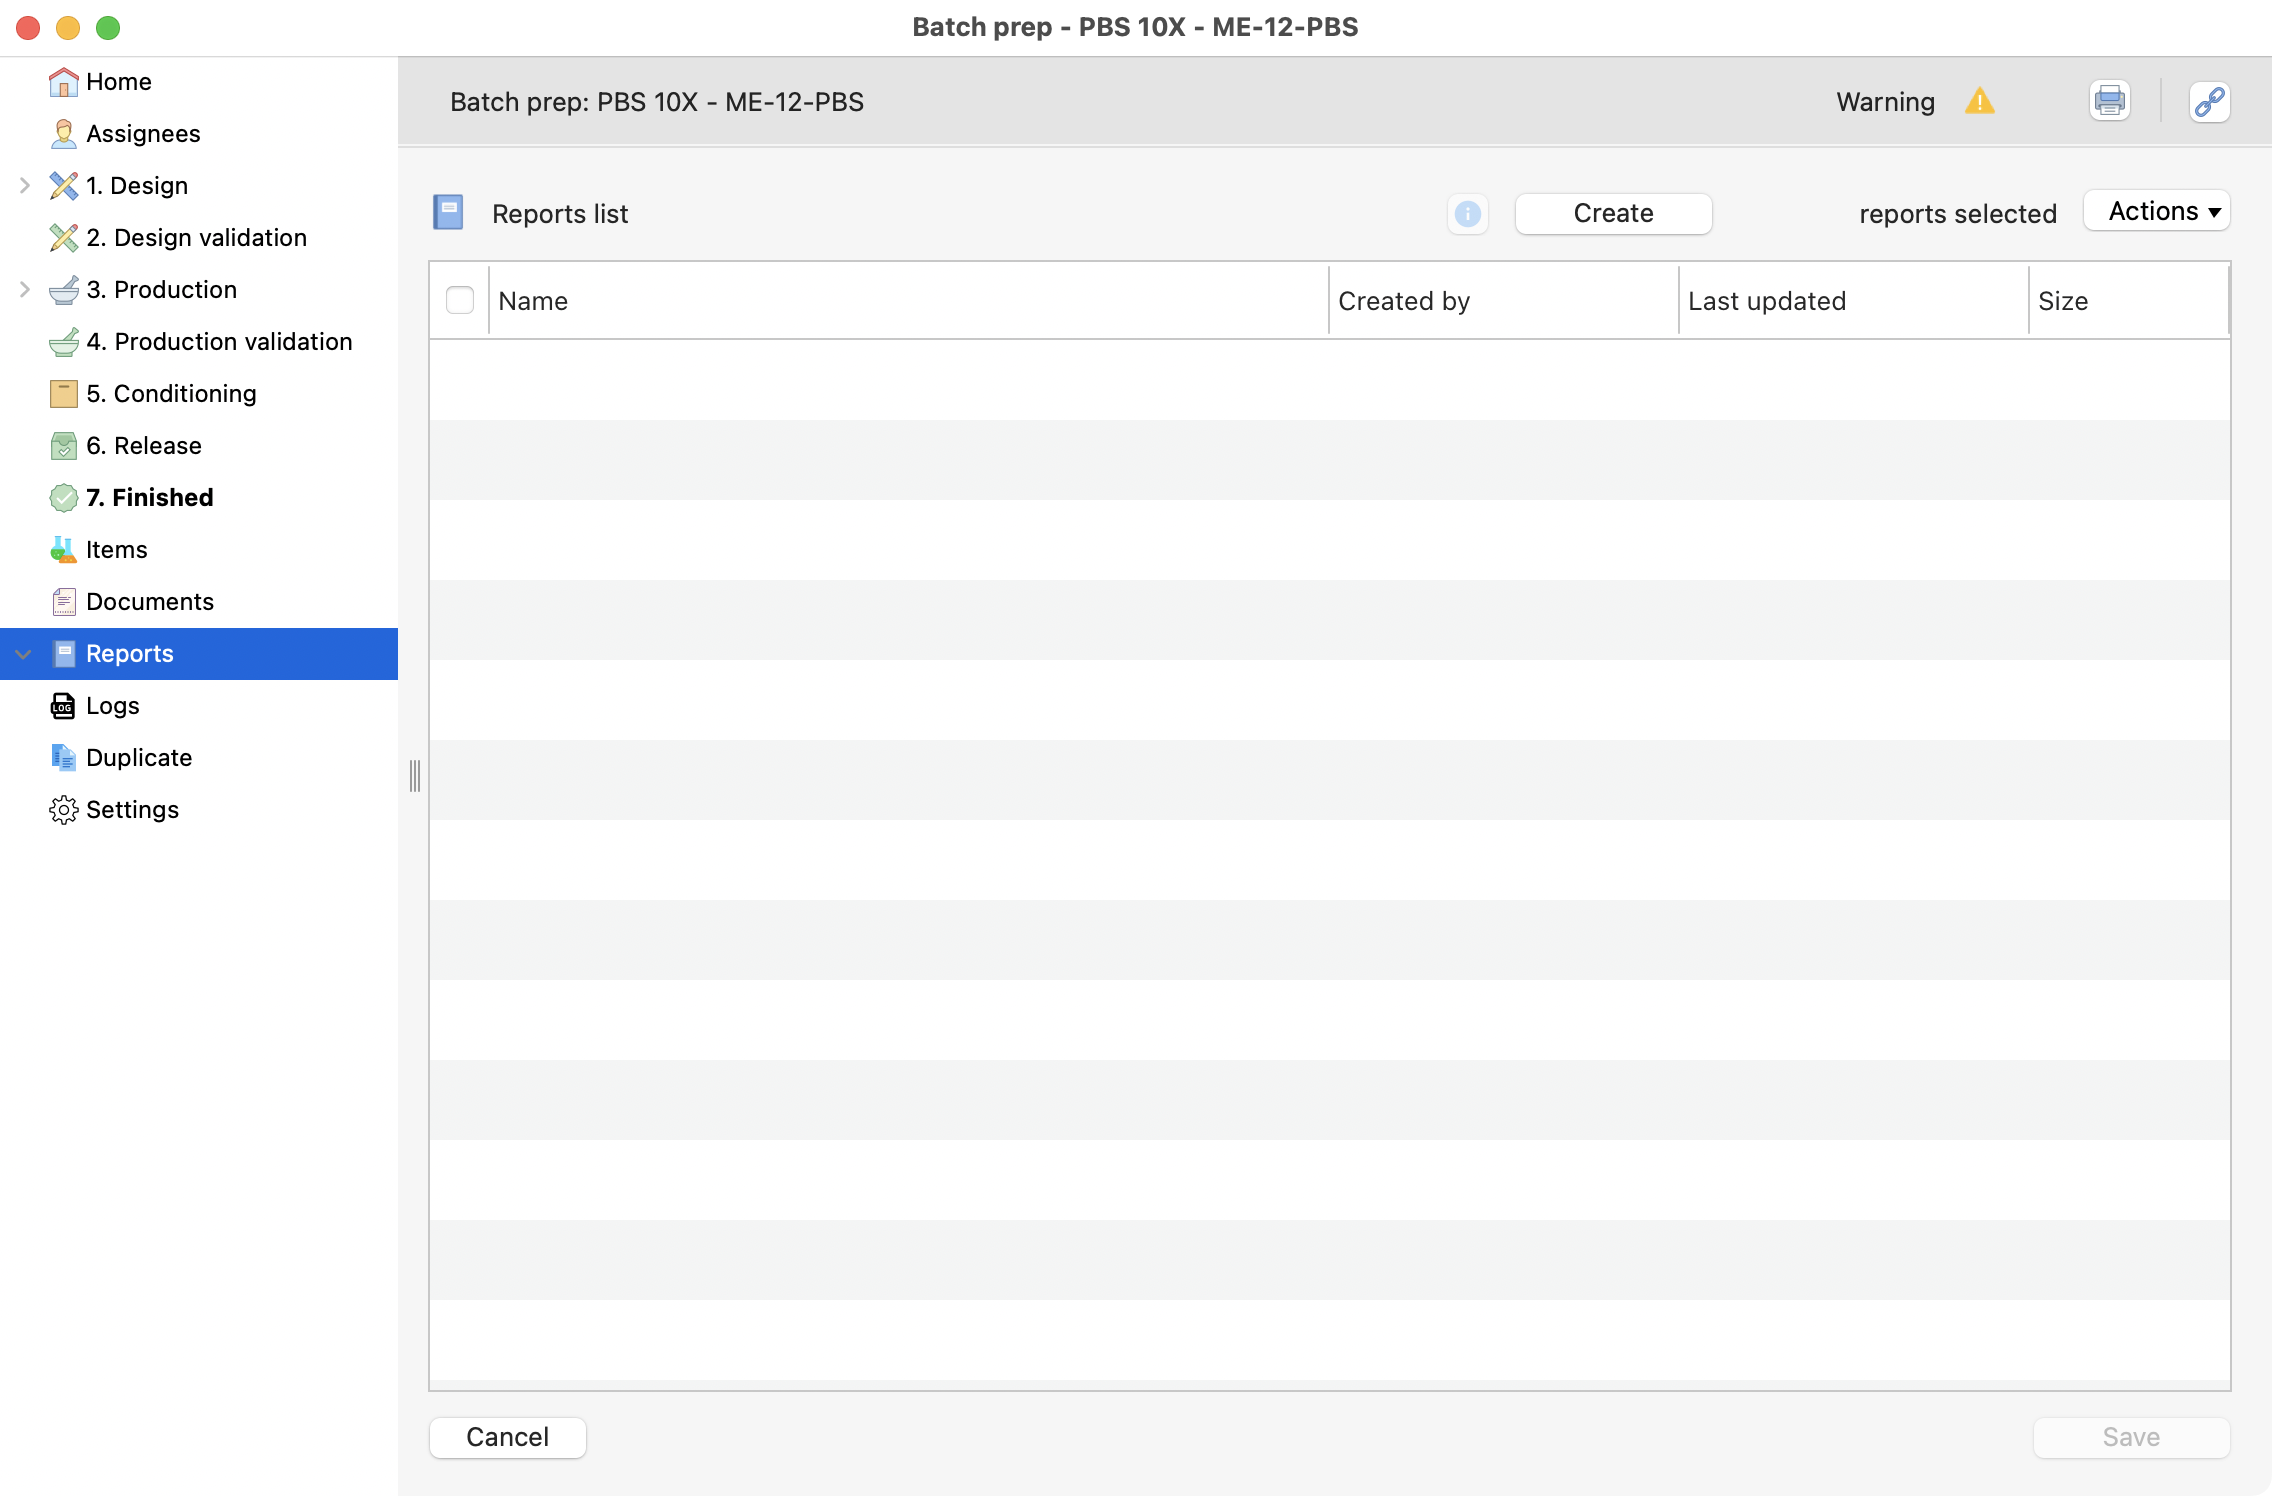Click the 'Reports list' heading

[560, 214]
